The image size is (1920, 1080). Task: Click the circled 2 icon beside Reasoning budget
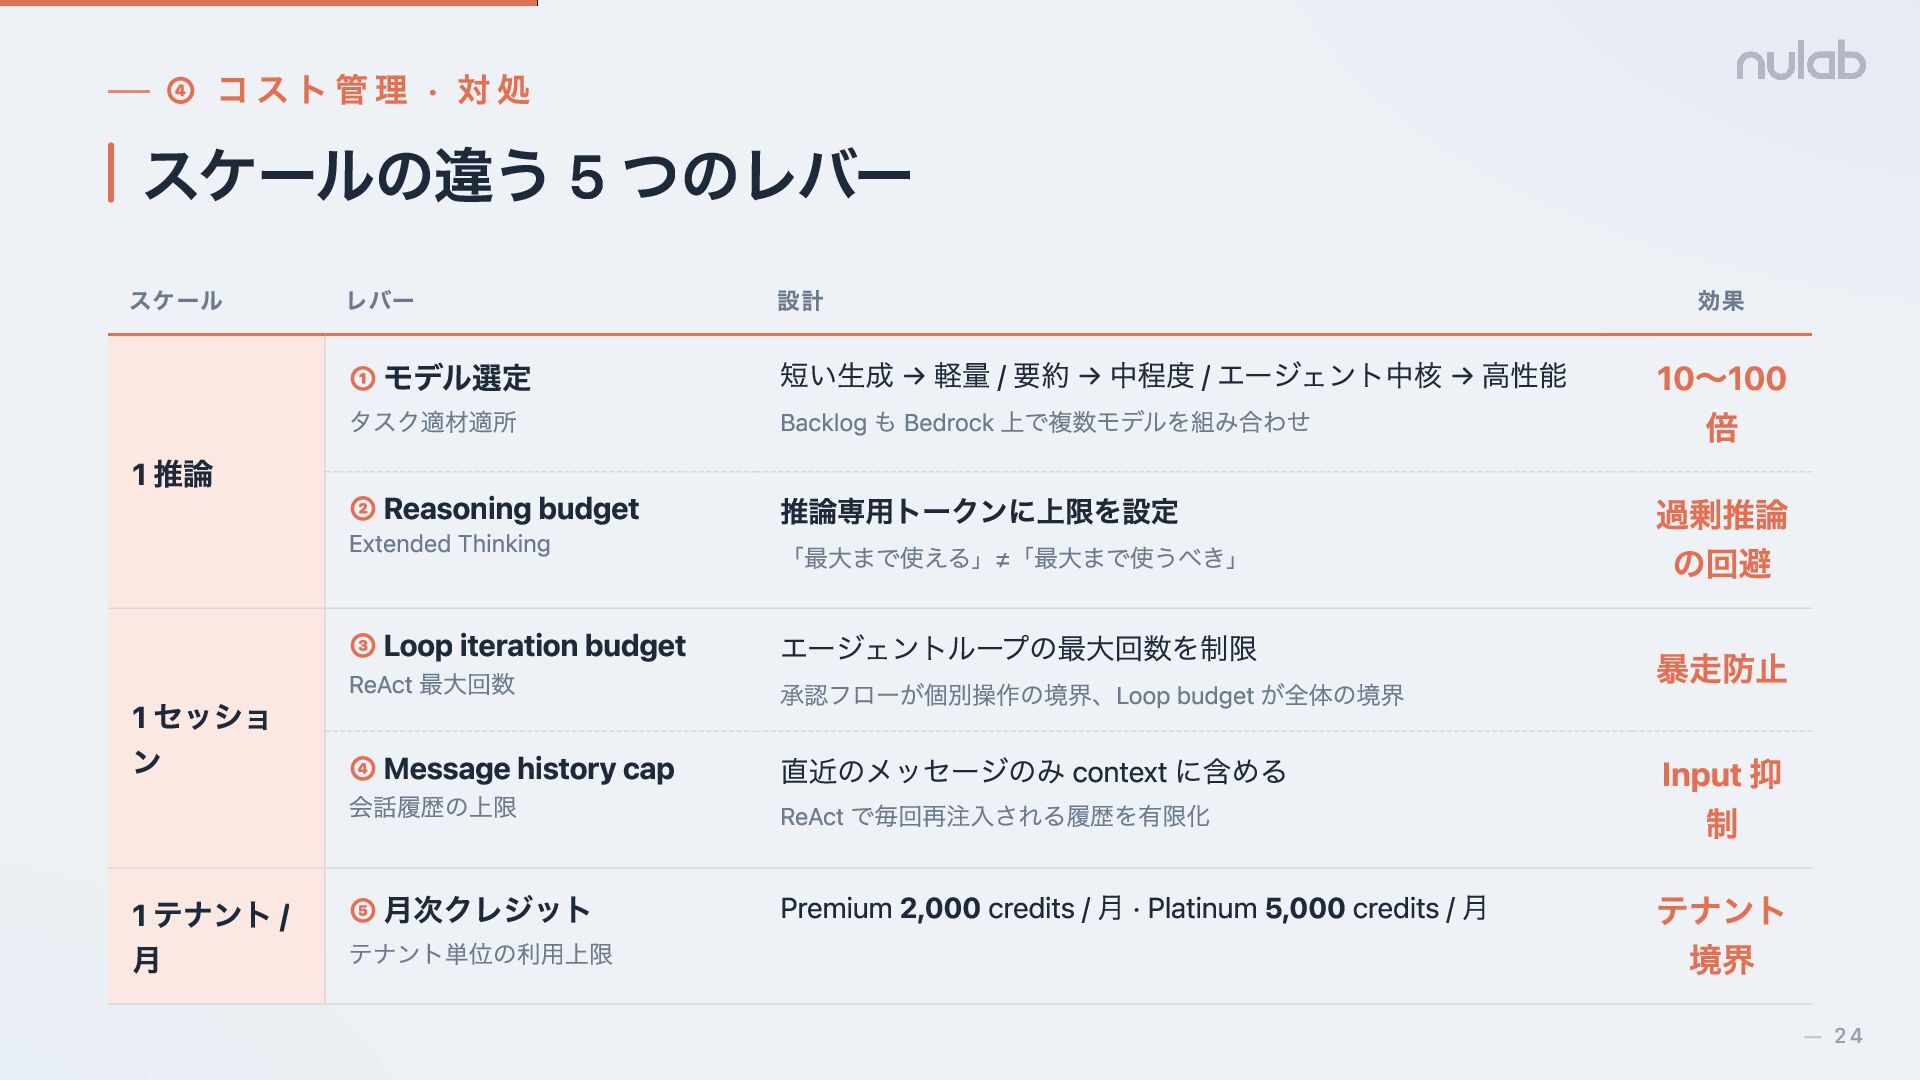click(x=362, y=509)
